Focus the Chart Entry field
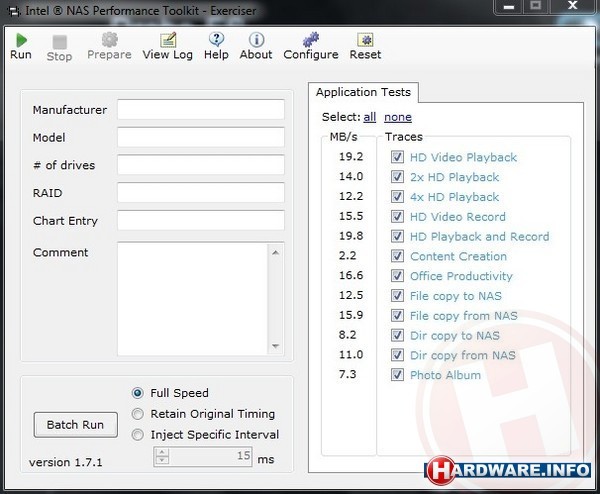 [x=201, y=220]
